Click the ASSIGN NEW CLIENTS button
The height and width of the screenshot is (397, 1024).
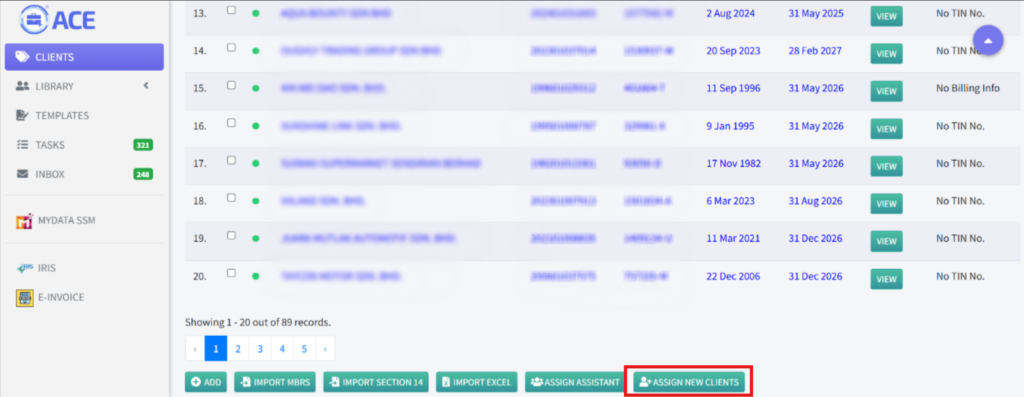pyautogui.click(x=689, y=382)
